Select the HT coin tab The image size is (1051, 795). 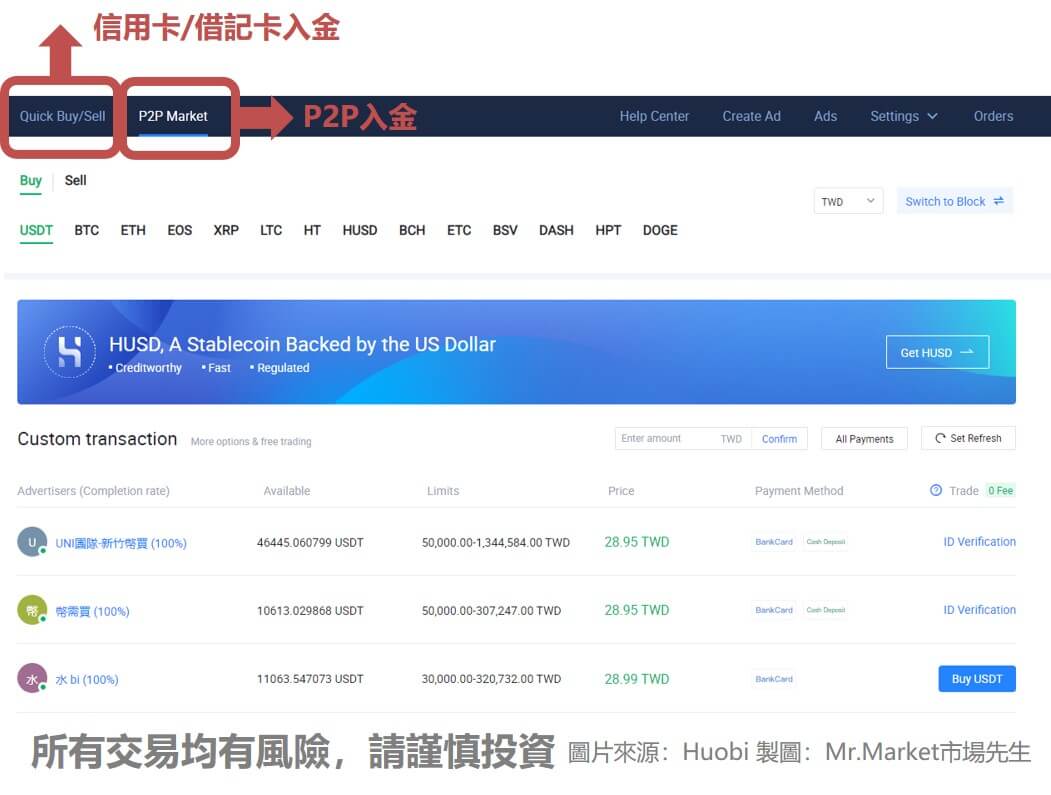pyautogui.click(x=312, y=231)
